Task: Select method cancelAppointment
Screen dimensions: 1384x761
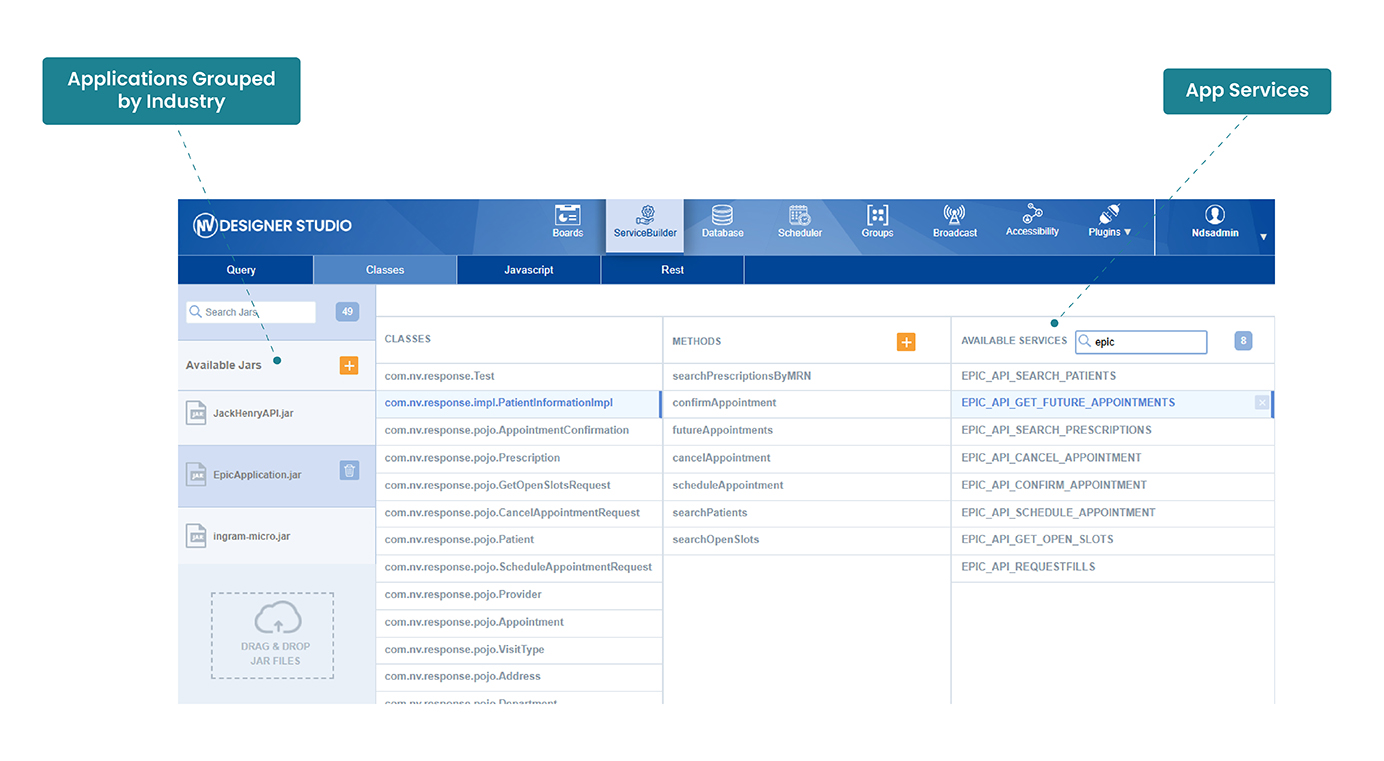Action: coord(807,458)
